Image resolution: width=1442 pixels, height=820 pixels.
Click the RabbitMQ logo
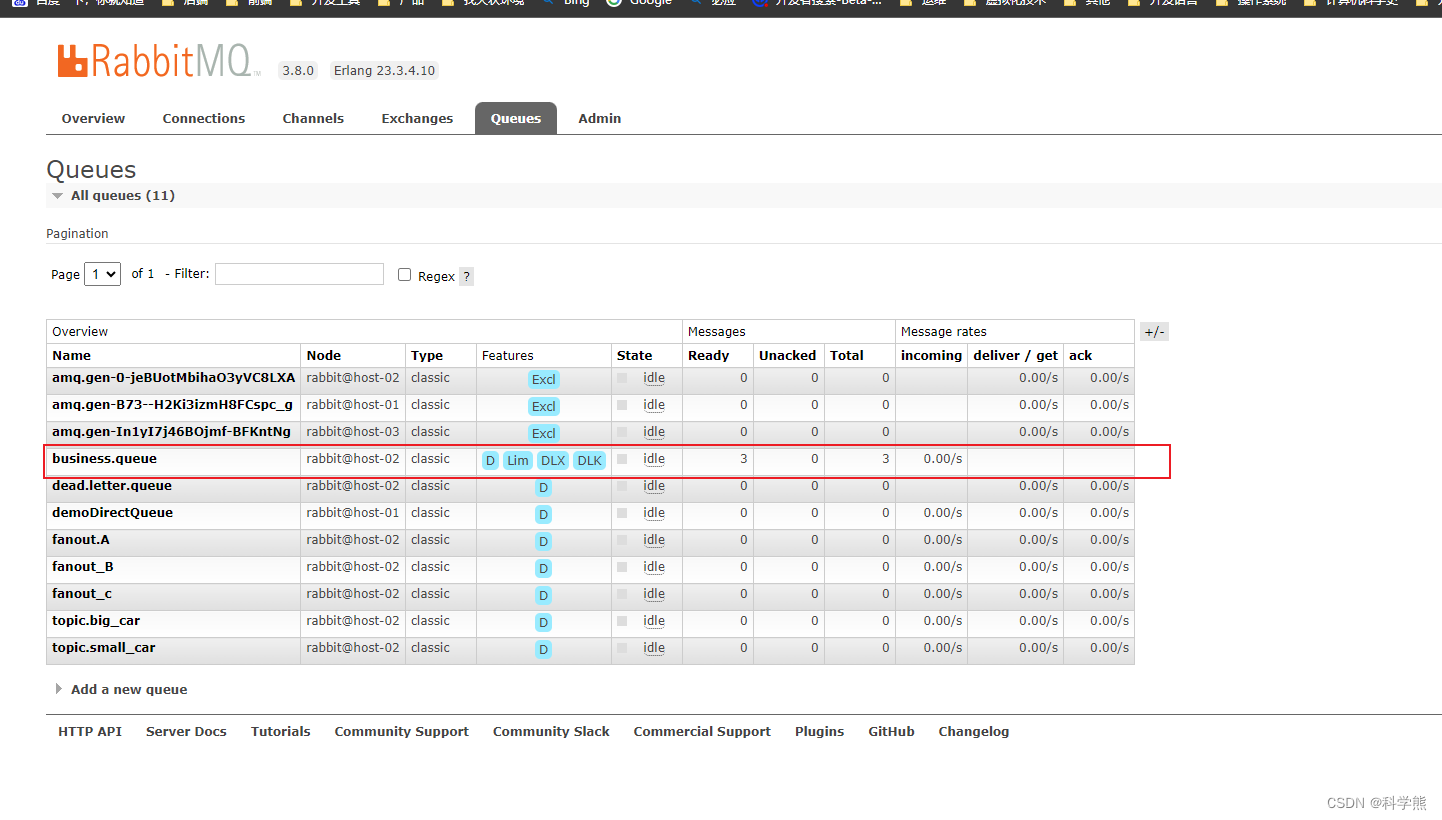pyautogui.click(x=158, y=62)
